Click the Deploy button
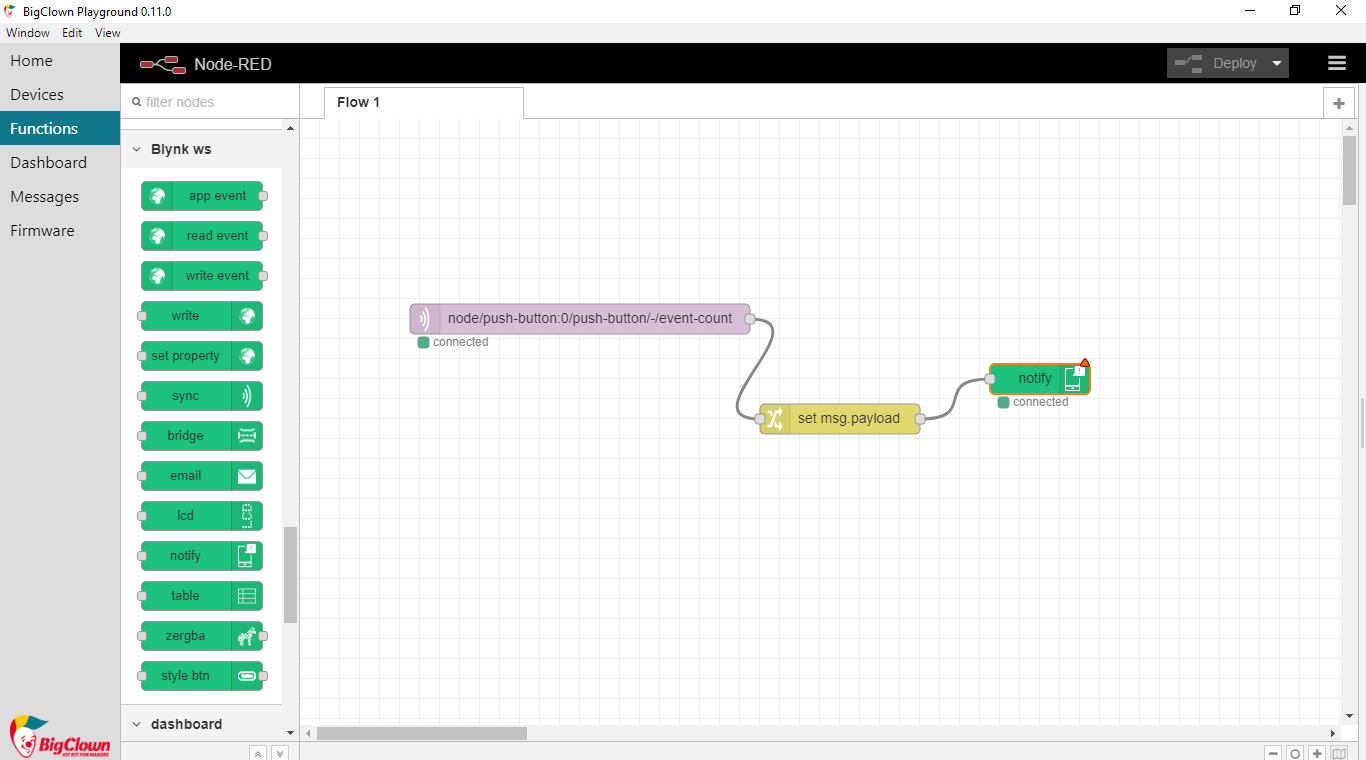 tap(1217, 63)
